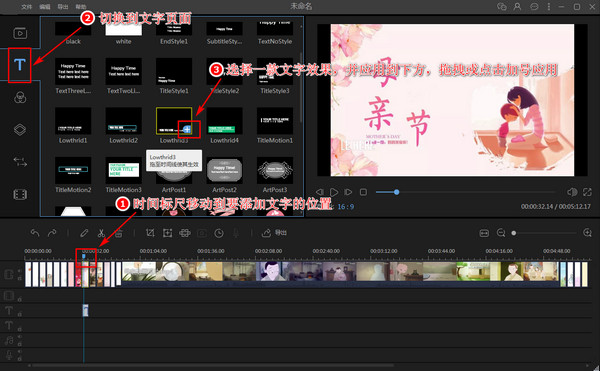The image size is (600, 371).
Task: Open the export menu (导出) in menu bar
Action: point(62,7)
